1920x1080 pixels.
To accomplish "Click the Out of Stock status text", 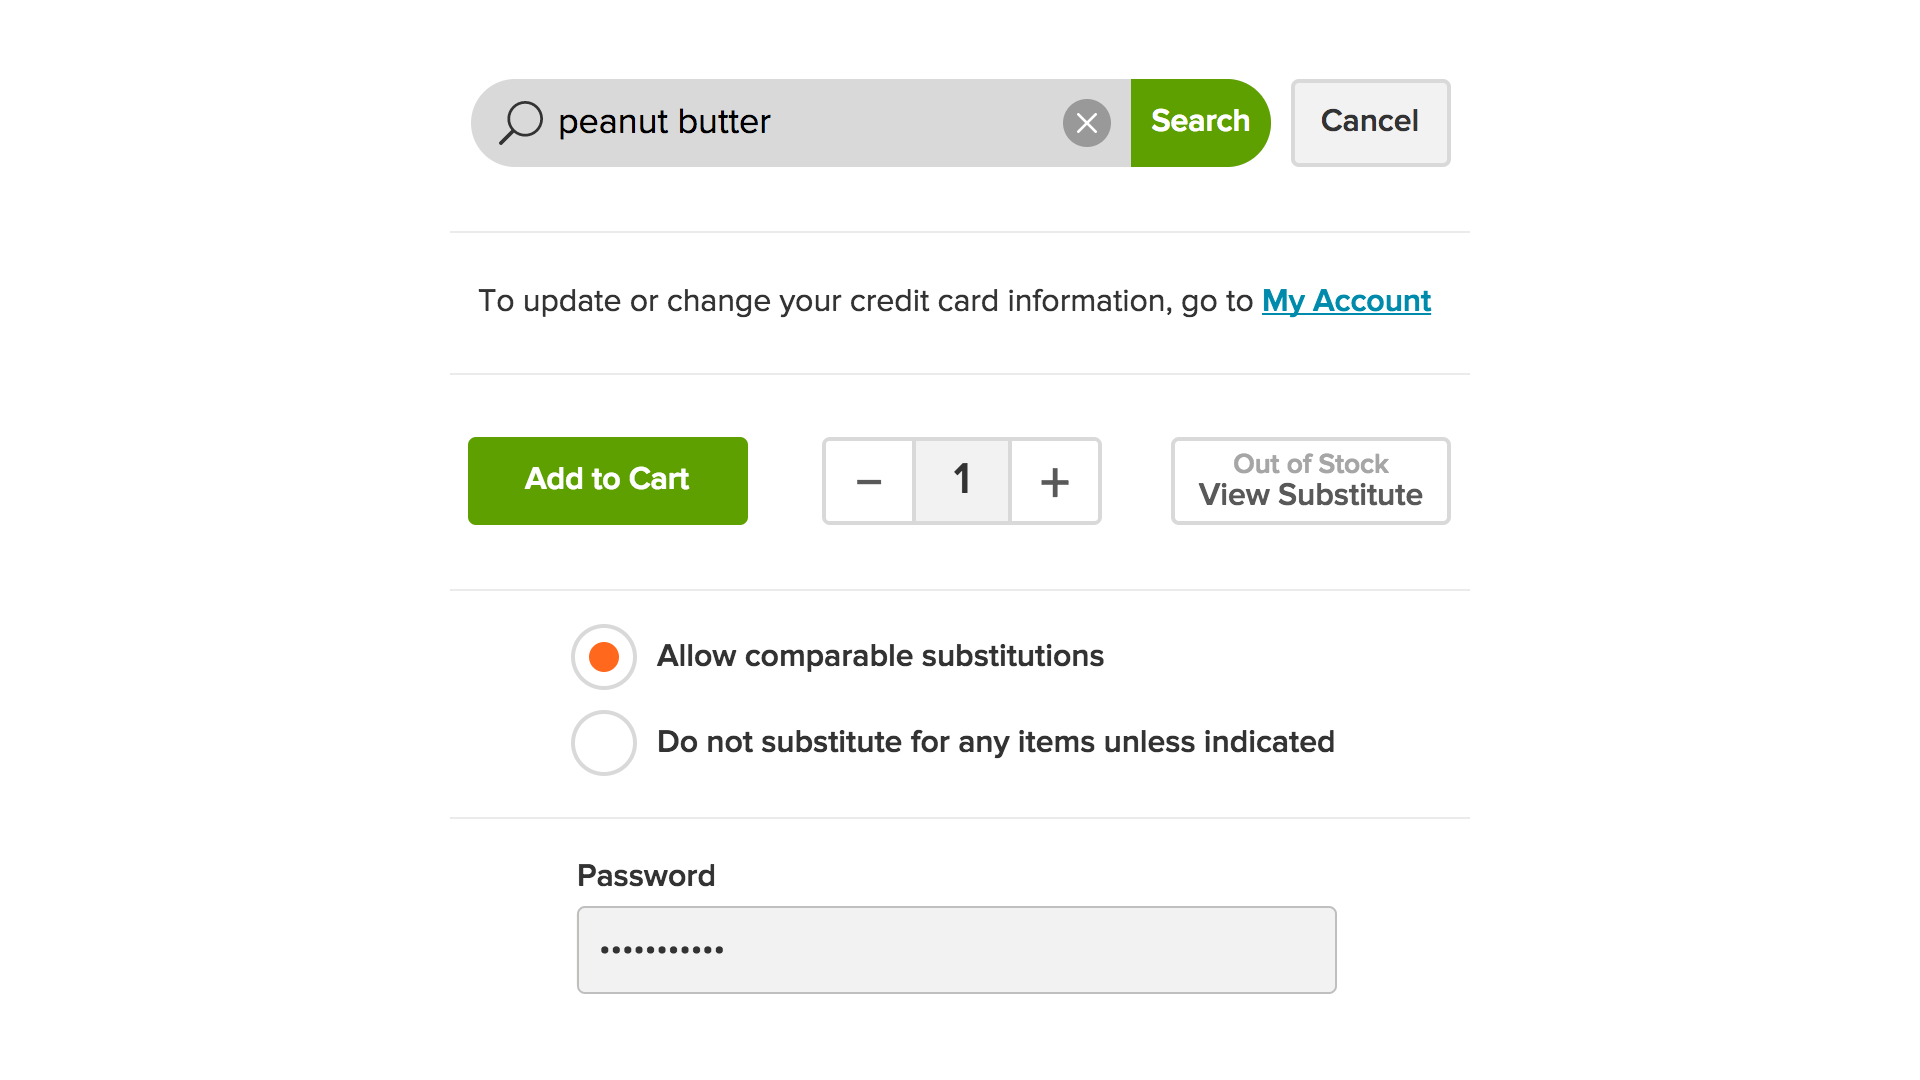I will click(x=1311, y=464).
